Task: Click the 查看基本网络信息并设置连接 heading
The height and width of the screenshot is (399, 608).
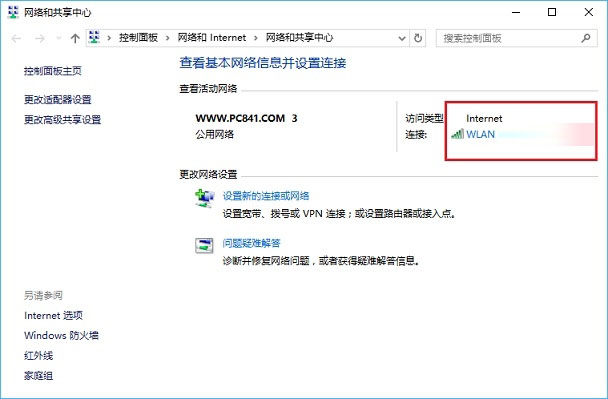Action: tap(263, 63)
